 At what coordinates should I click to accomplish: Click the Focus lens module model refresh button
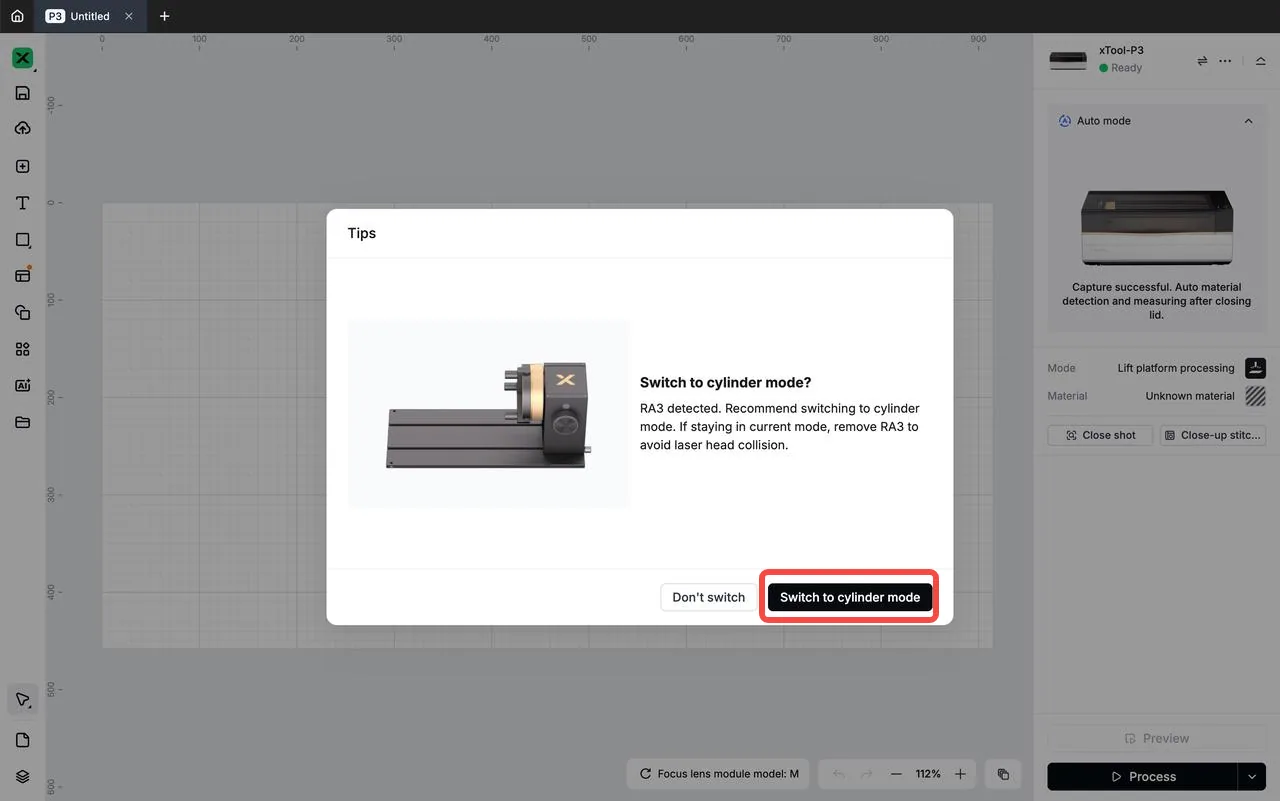coord(718,774)
